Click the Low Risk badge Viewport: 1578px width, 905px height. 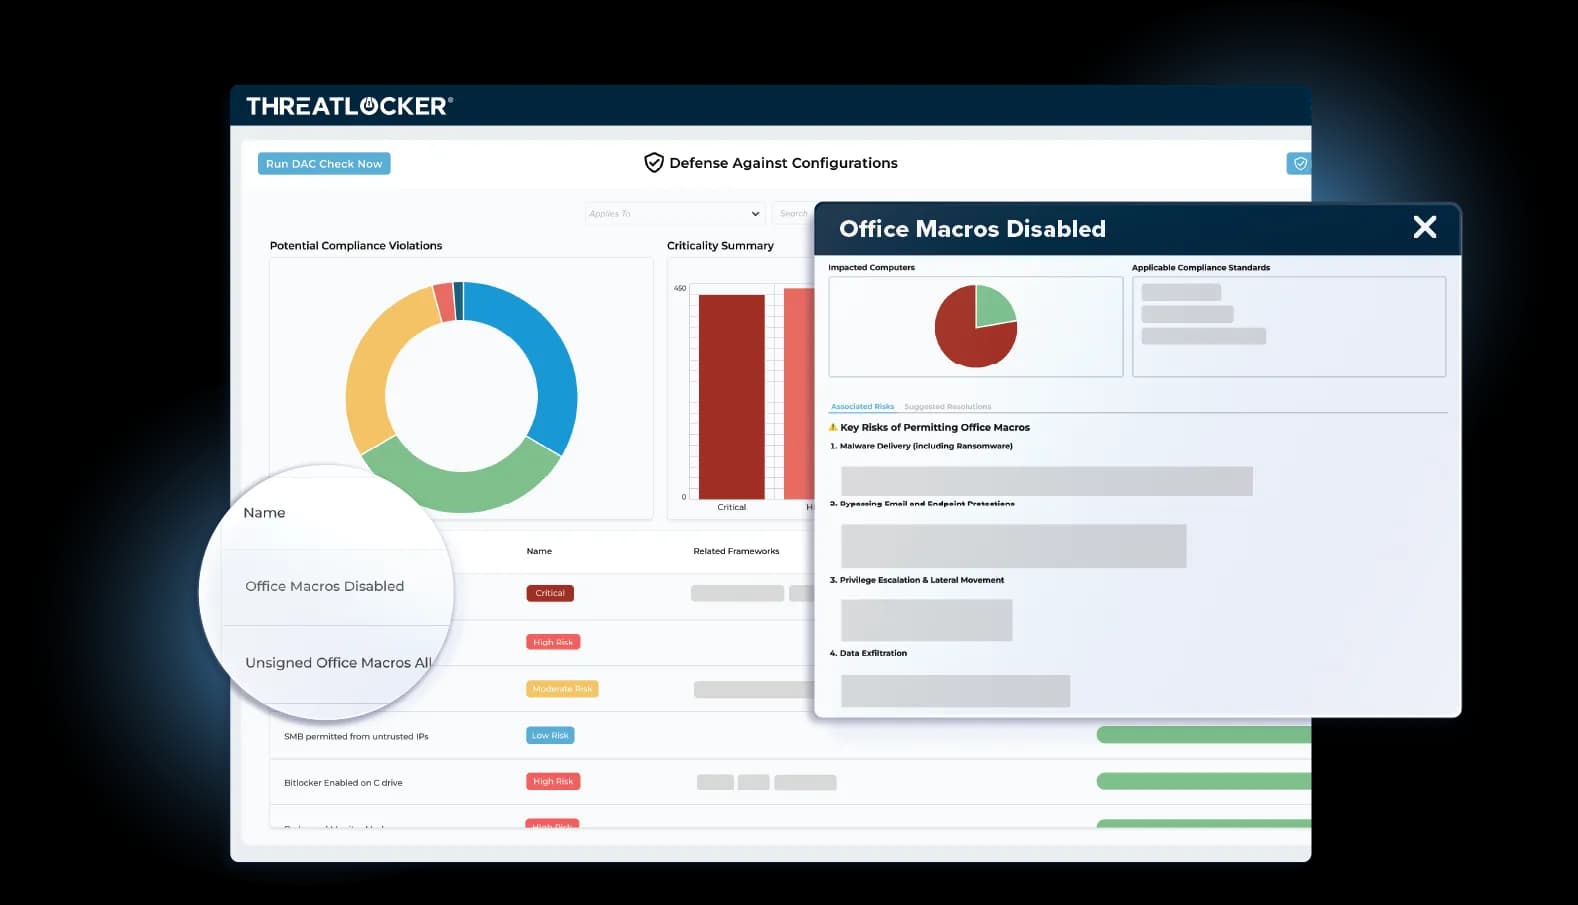pos(550,735)
